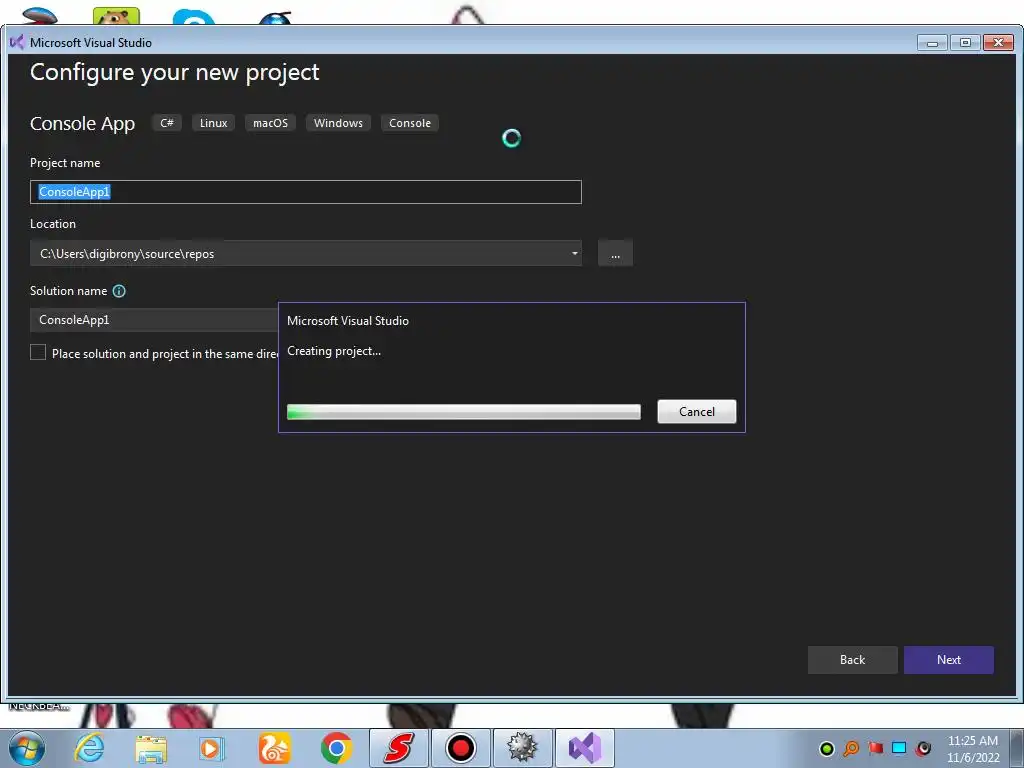This screenshot has width=1024, height=768.
Task: Click the Creating project progress bar
Action: point(464,411)
